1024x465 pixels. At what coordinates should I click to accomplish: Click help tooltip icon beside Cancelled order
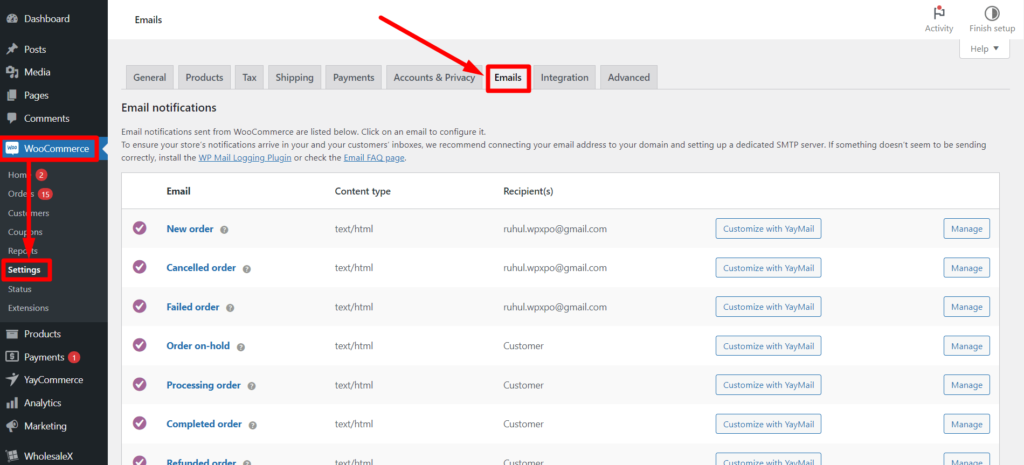247,268
